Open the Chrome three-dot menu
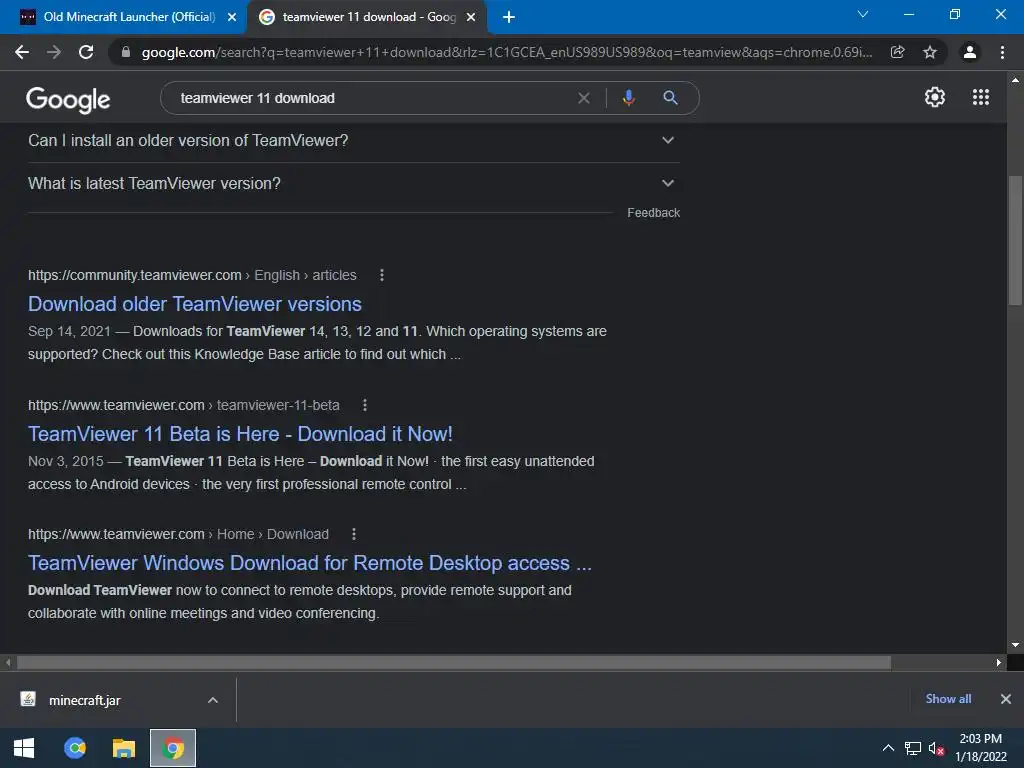1024x768 pixels. (1002, 52)
